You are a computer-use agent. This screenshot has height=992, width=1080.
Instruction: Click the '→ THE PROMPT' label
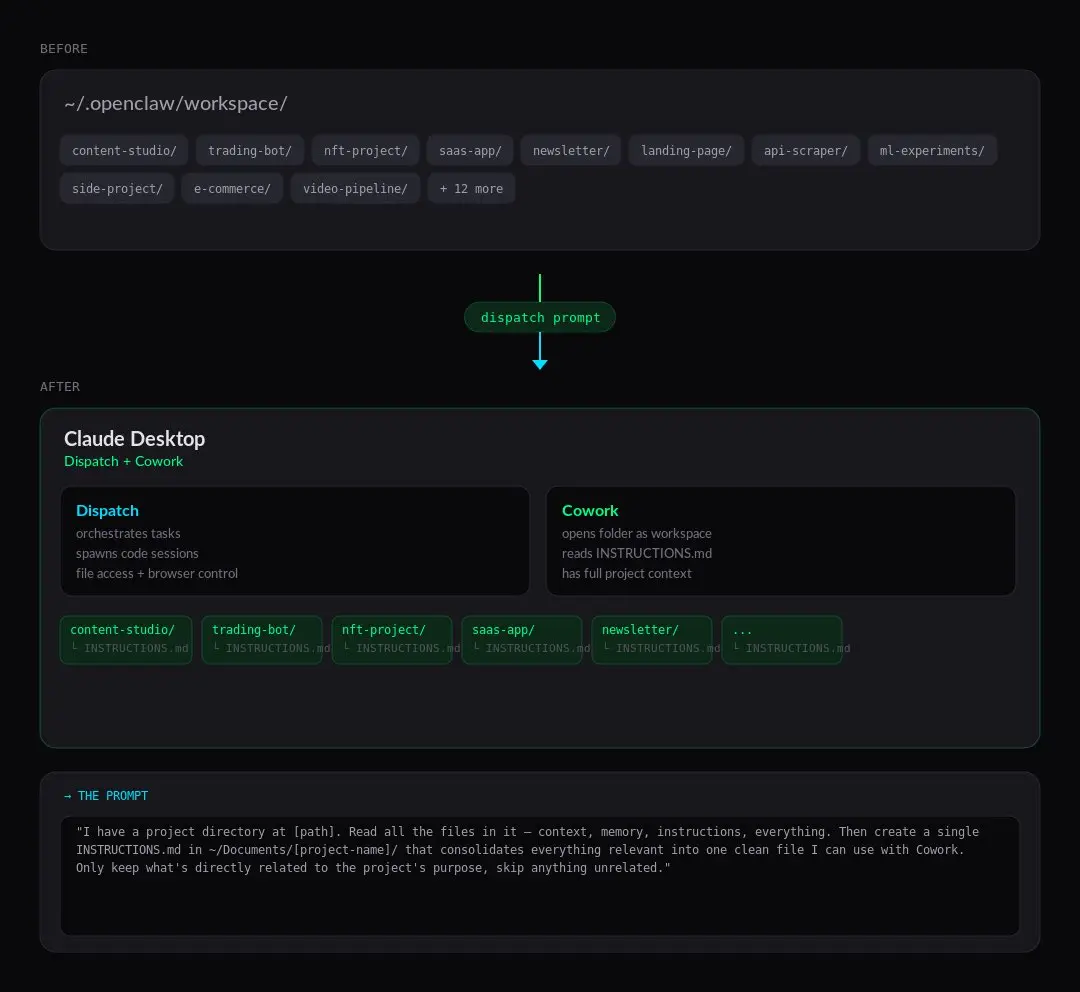click(106, 796)
